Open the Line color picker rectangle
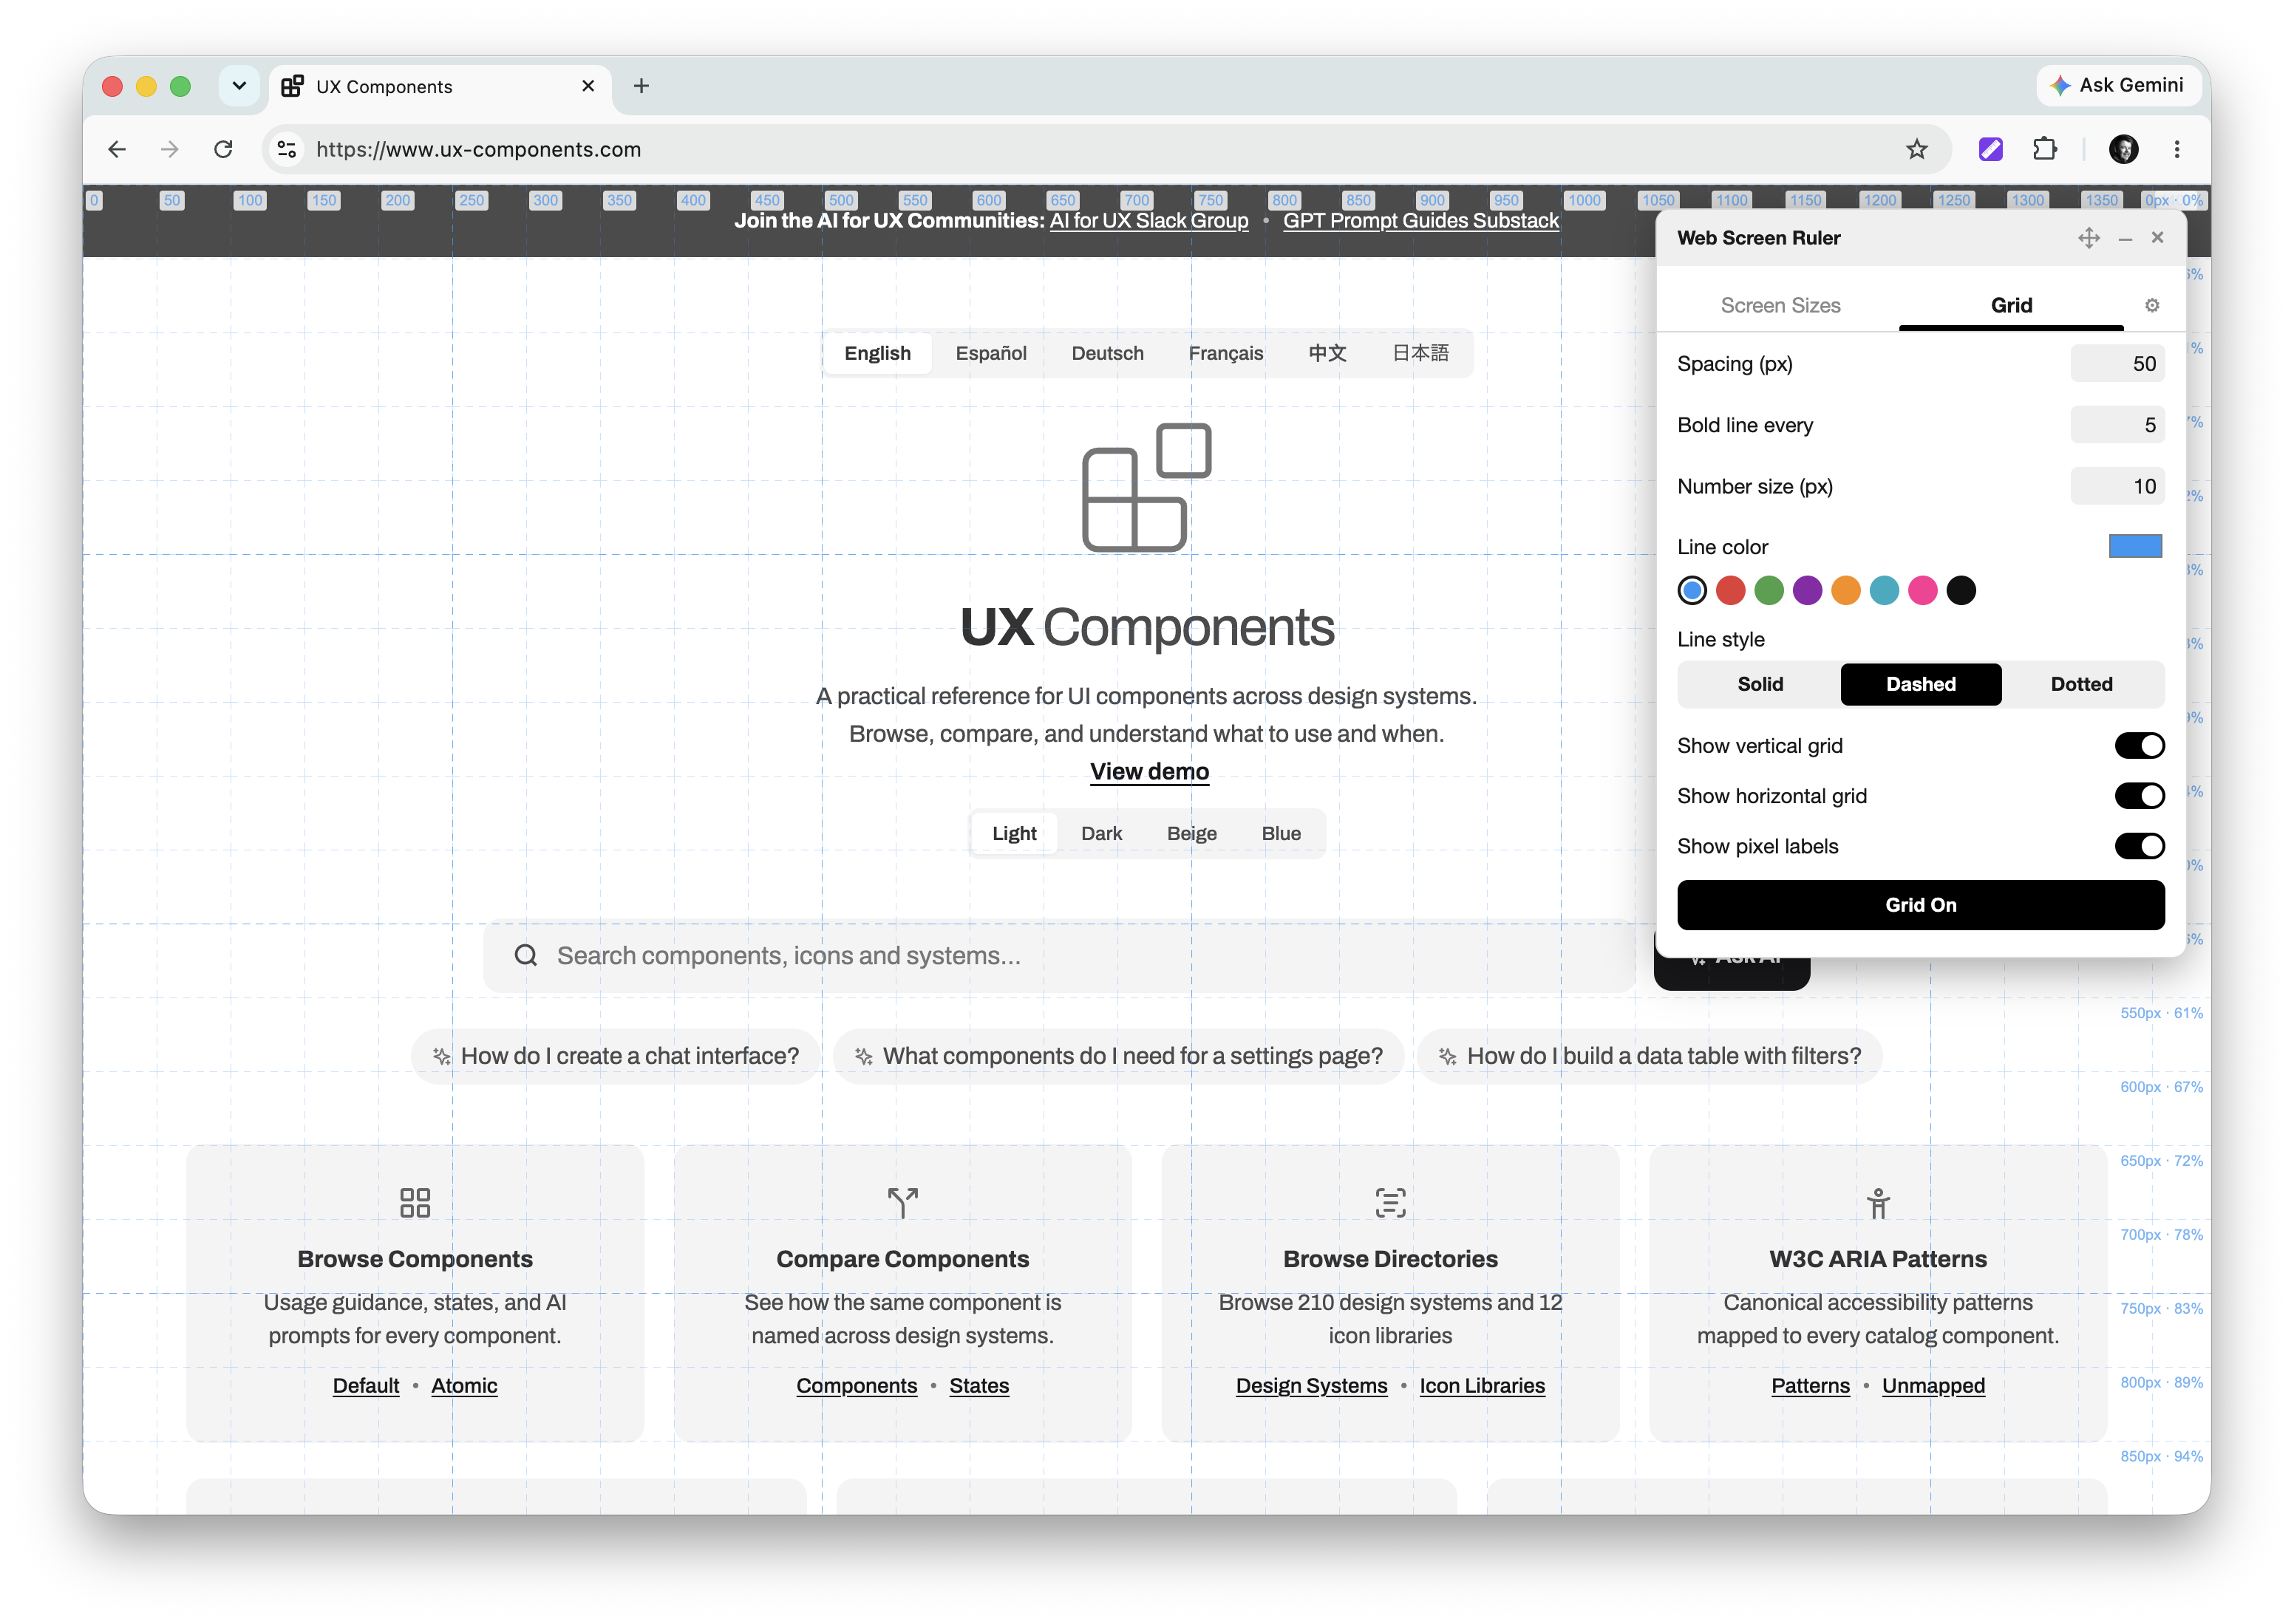This screenshot has width=2294, height=1624. click(x=2135, y=546)
